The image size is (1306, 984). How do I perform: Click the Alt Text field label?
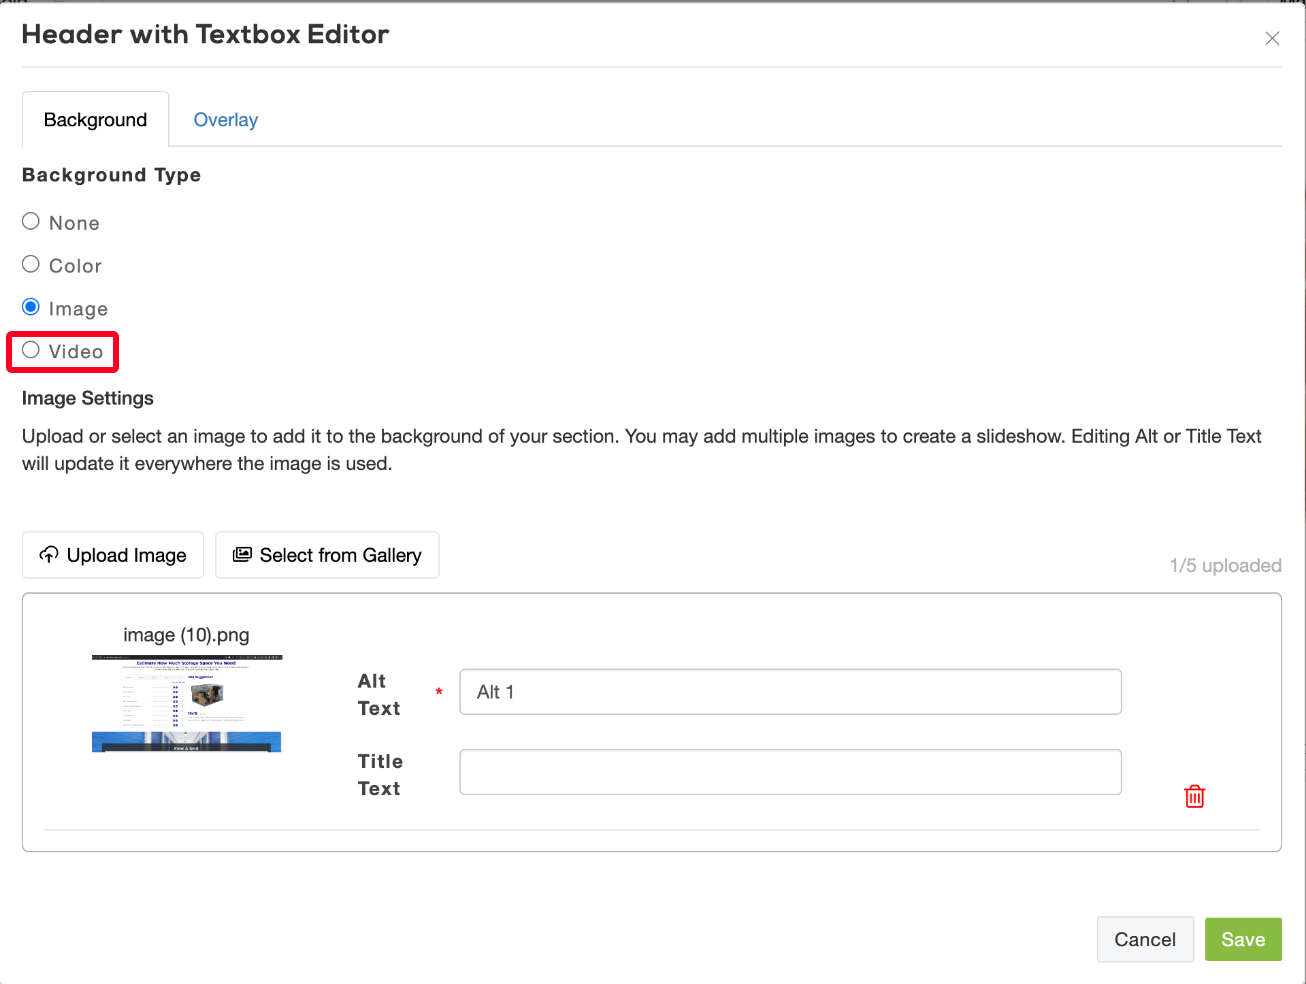coord(378,694)
